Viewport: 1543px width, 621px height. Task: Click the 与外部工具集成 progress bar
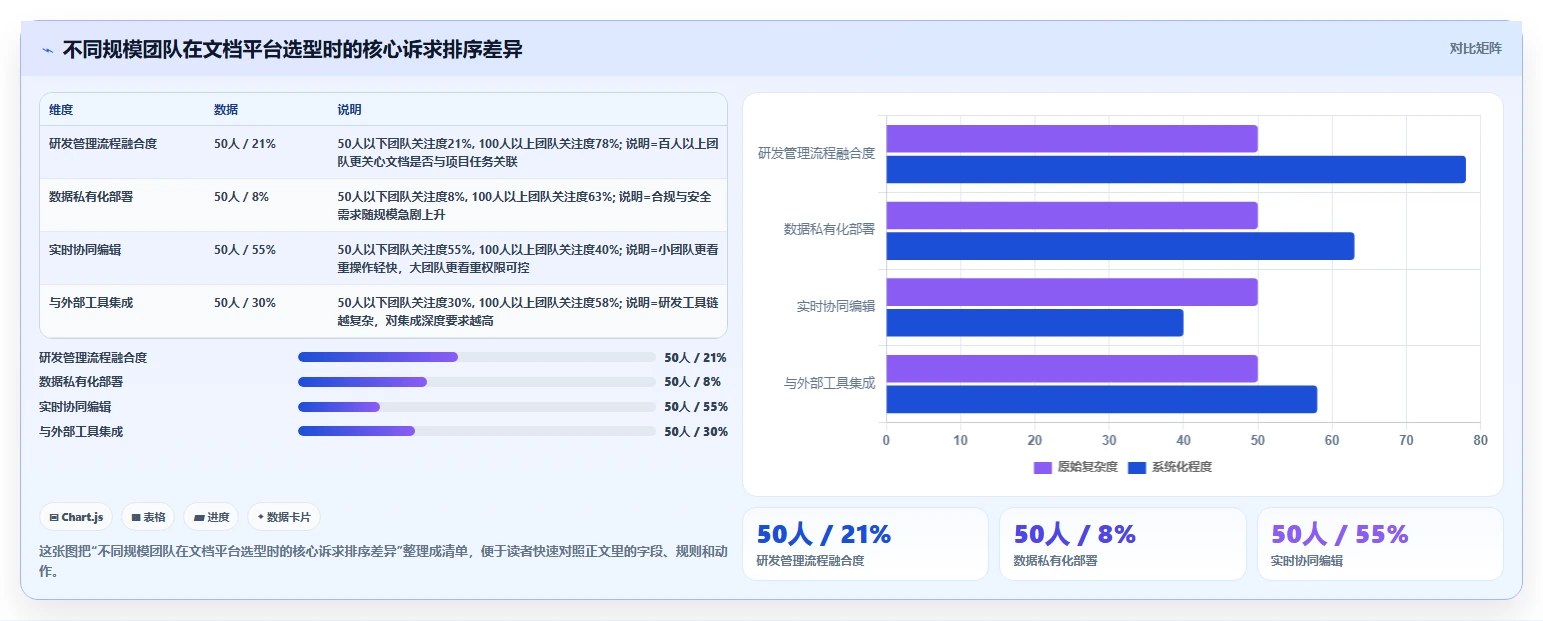point(476,431)
